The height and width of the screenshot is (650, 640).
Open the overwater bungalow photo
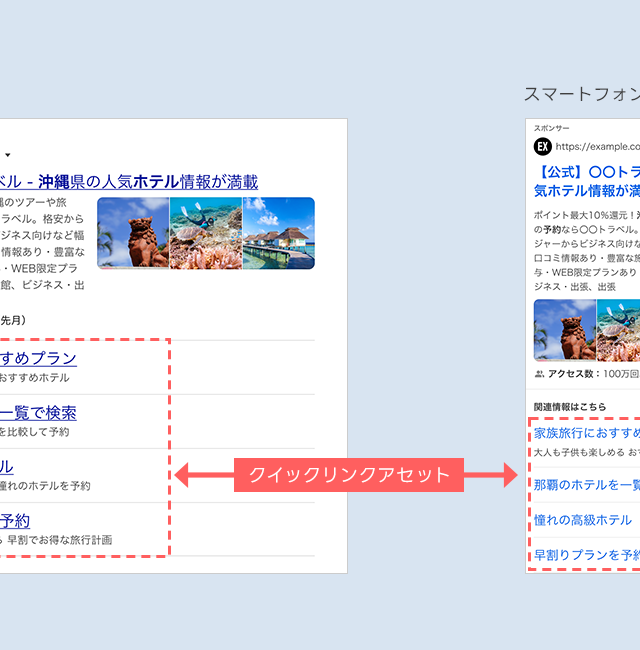click(x=278, y=233)
